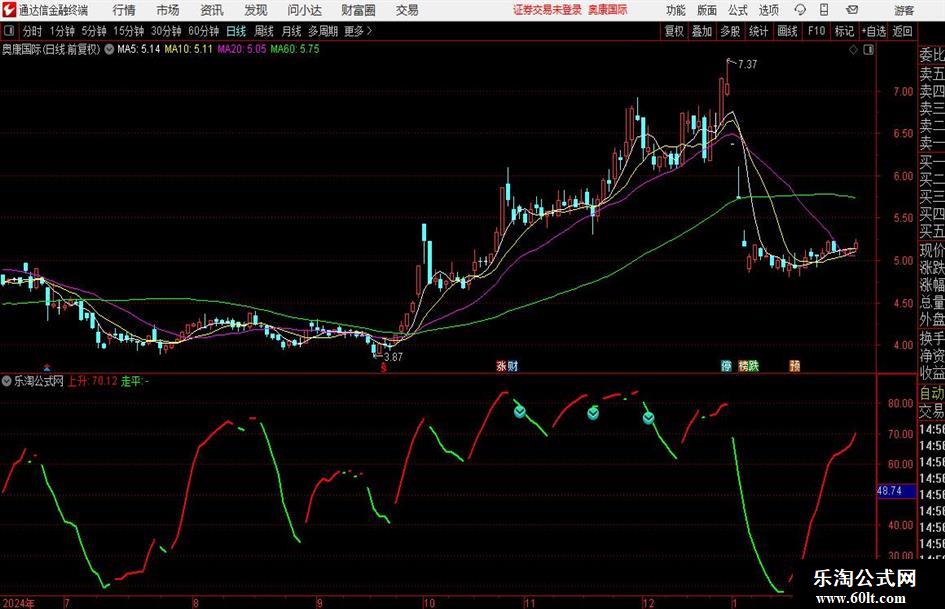This screenshot has height=609, width=945.
Task: Click the 返回 back button
Action: [903, 31]
